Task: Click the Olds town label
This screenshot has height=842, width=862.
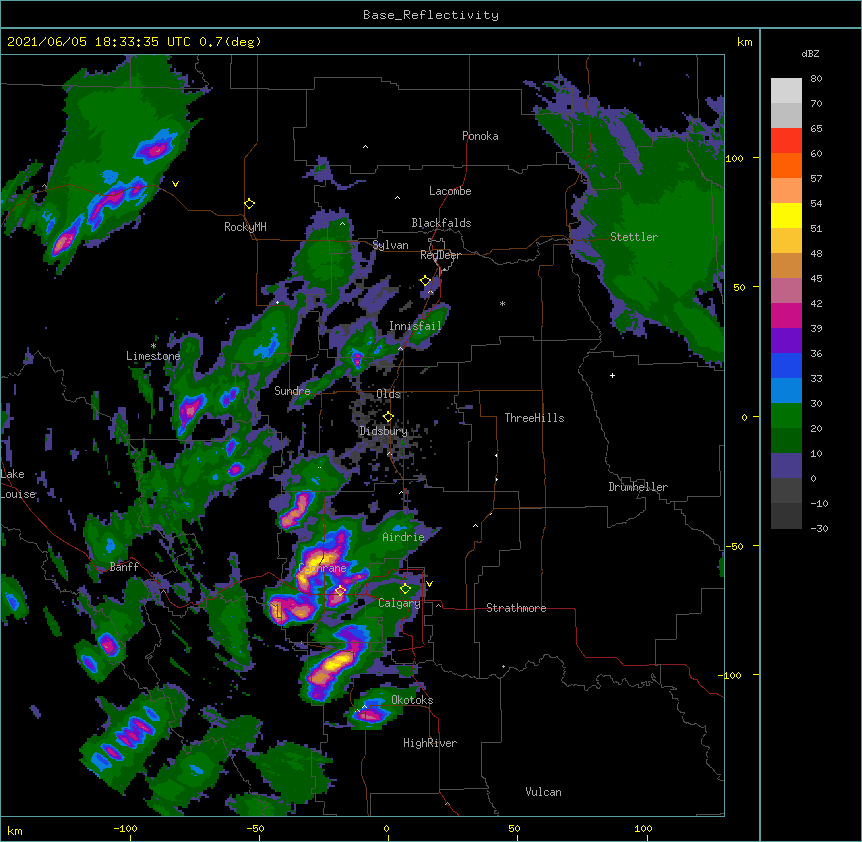Action: 388,394
